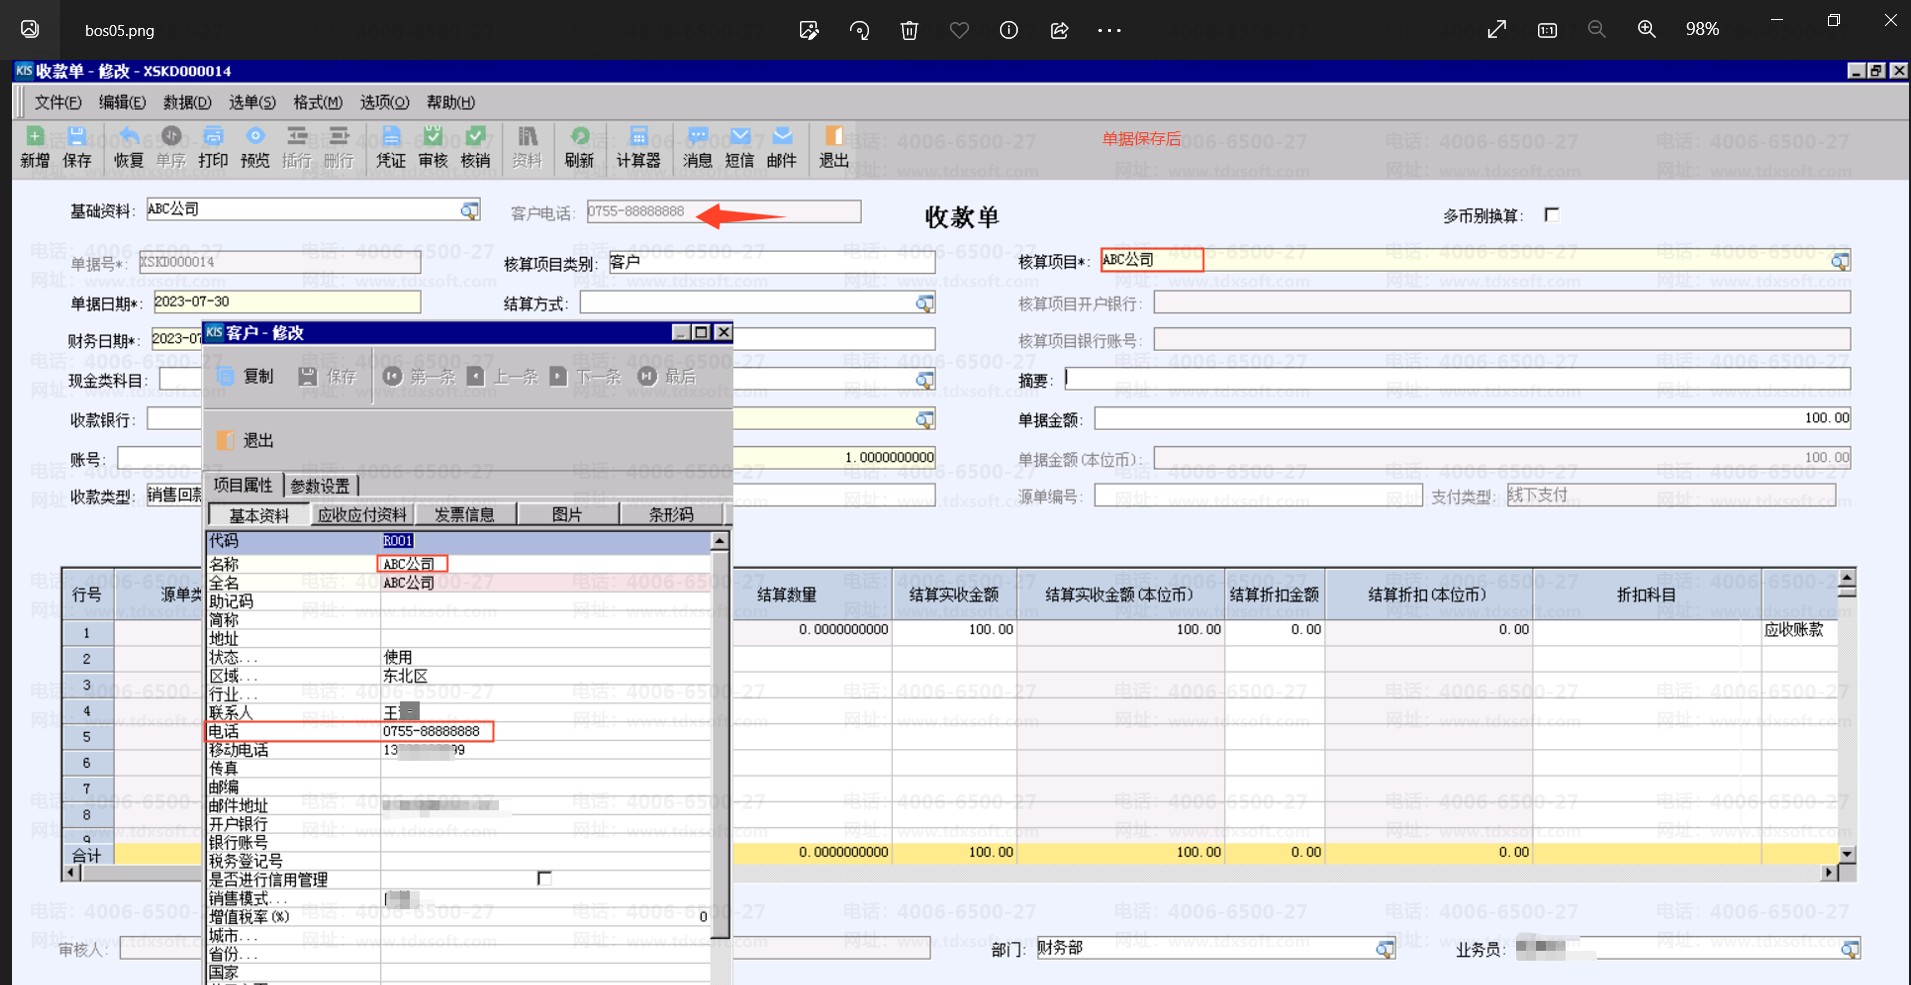Open lookup for 基础资料 field

point(469,210)
